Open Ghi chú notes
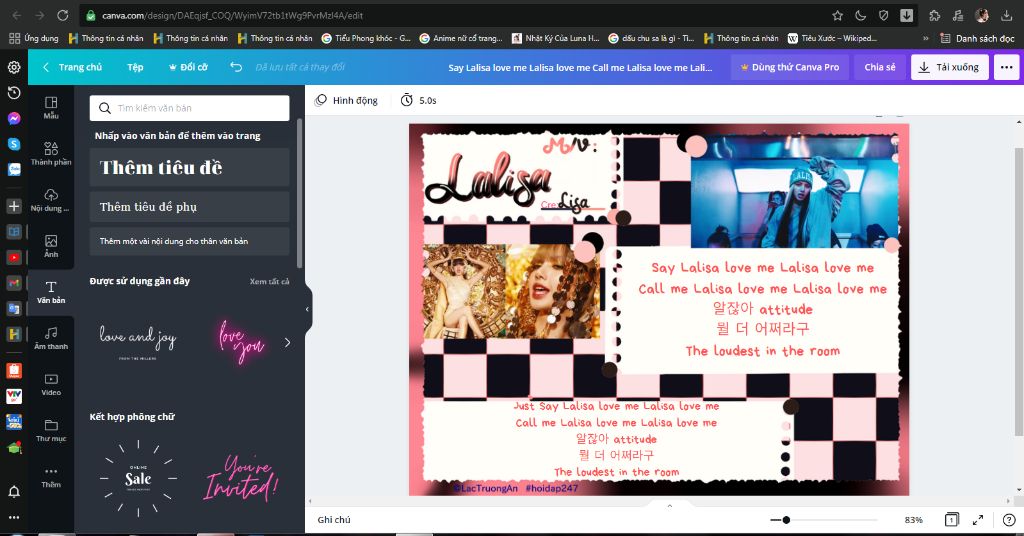Viewport: 1024px width, 536px height. [334, 520]
